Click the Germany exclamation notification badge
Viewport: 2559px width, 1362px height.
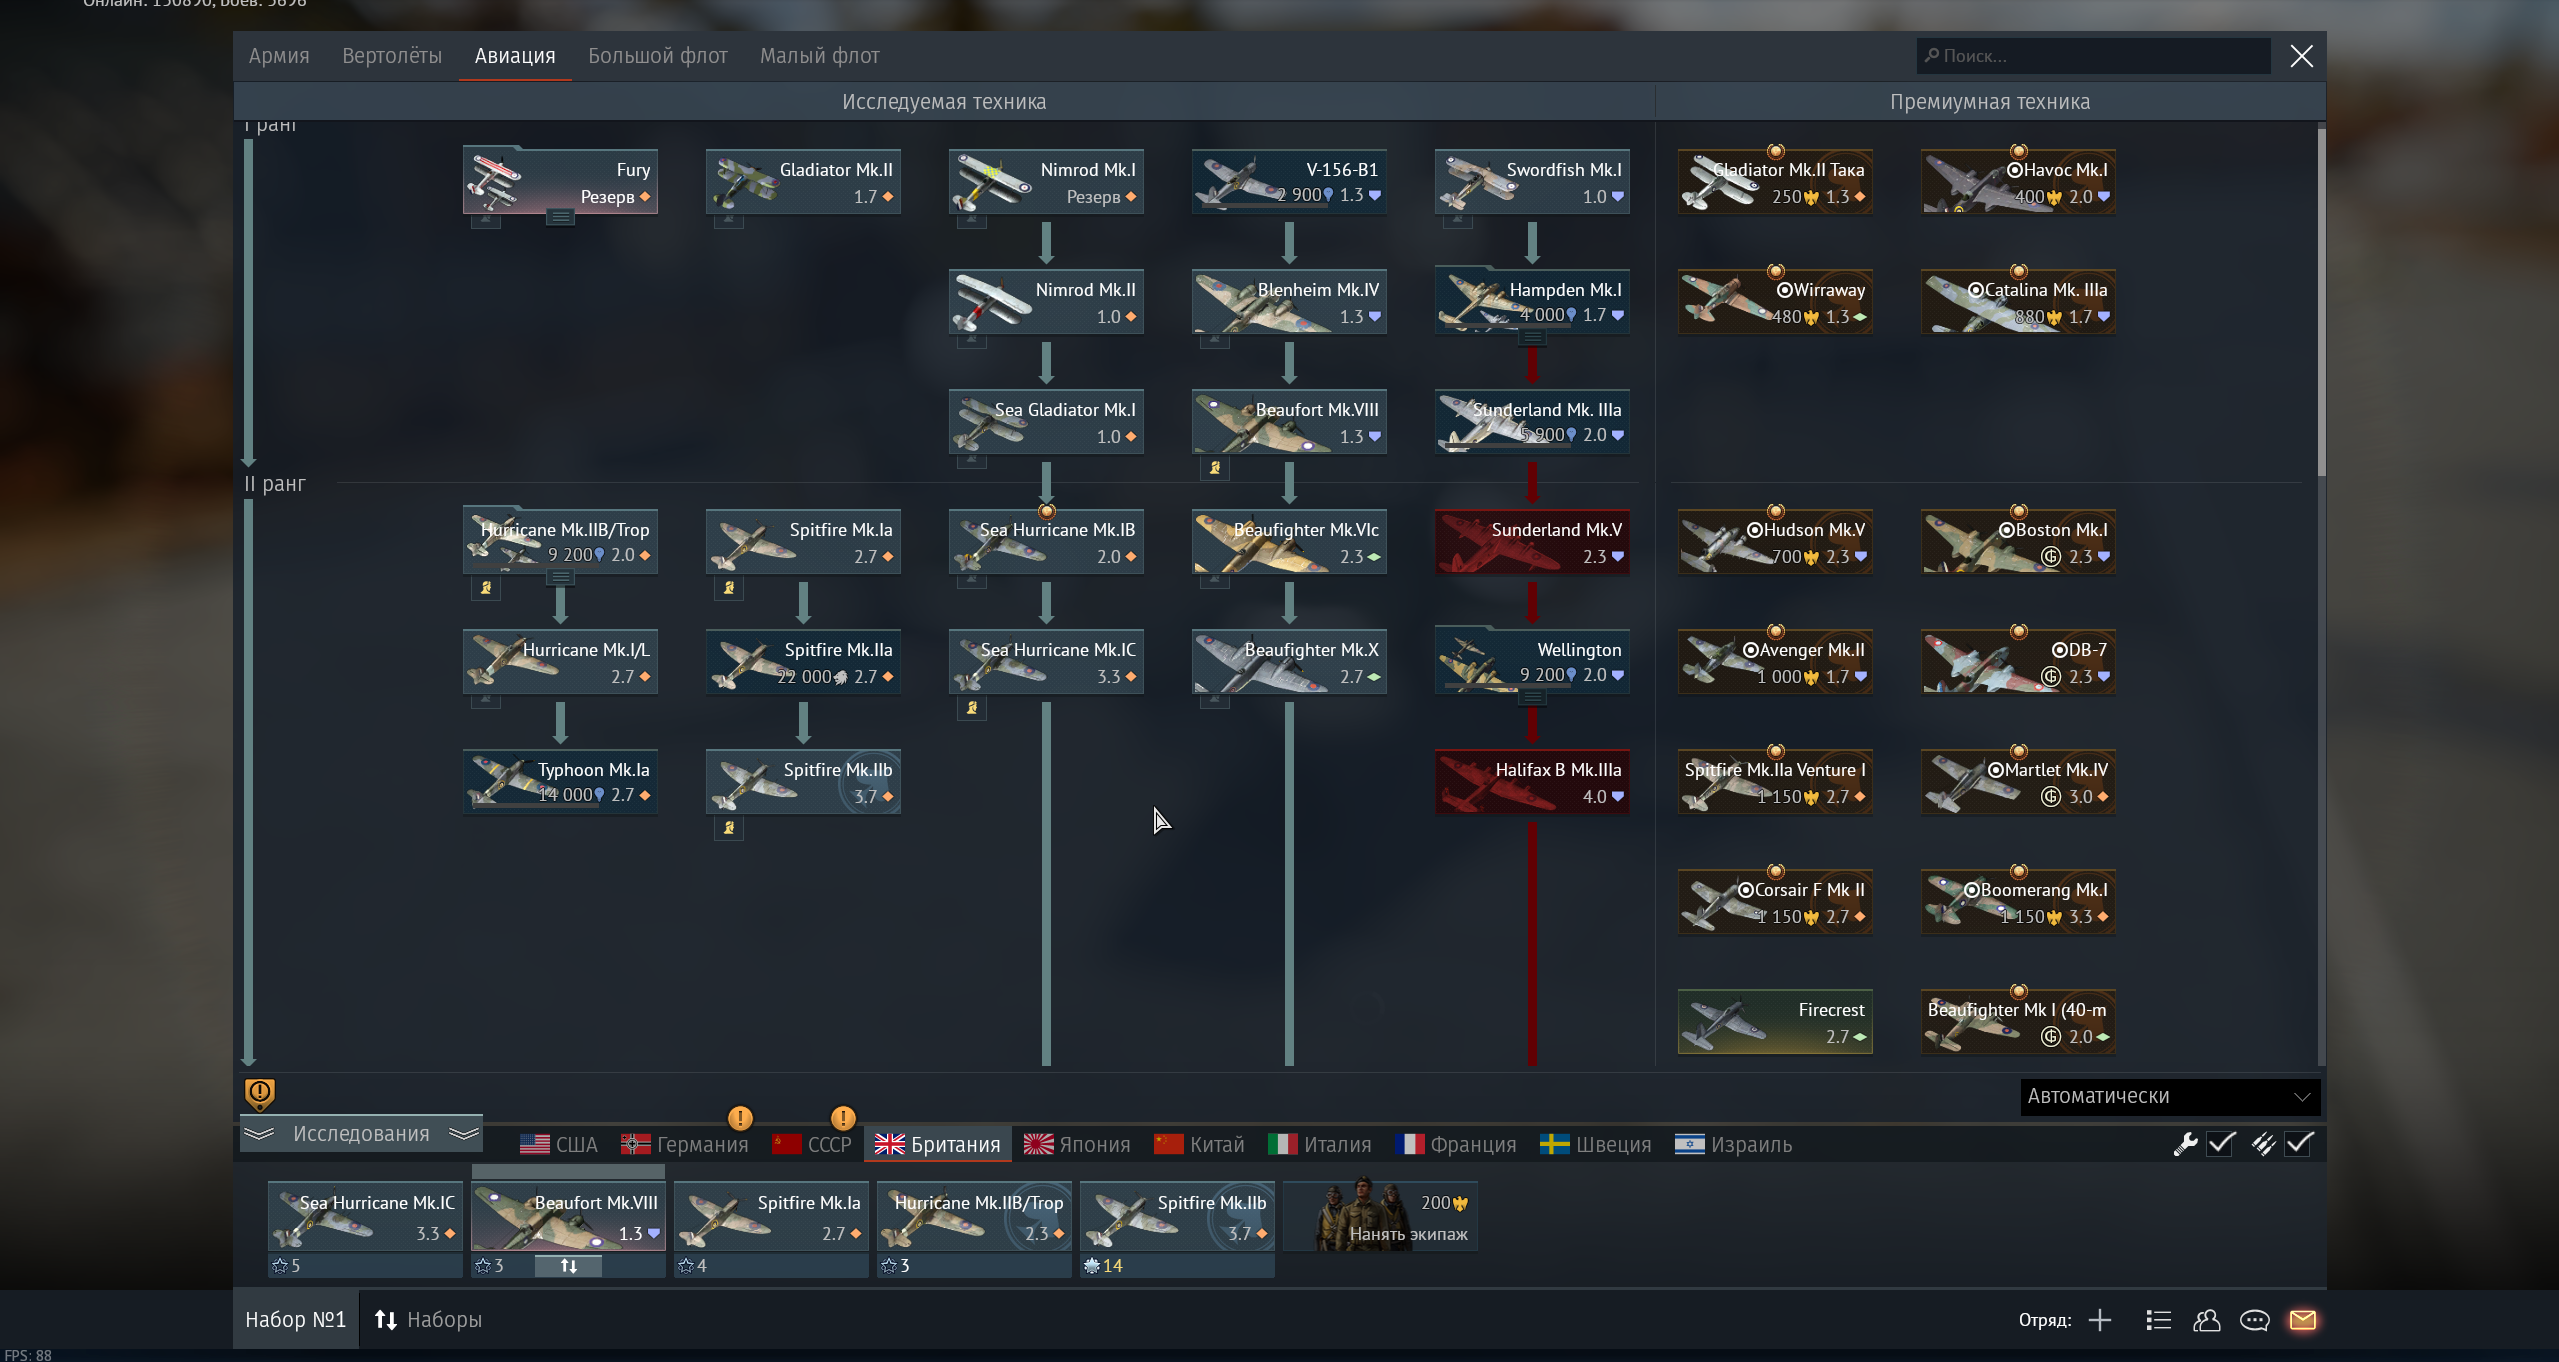point(740,1118)
